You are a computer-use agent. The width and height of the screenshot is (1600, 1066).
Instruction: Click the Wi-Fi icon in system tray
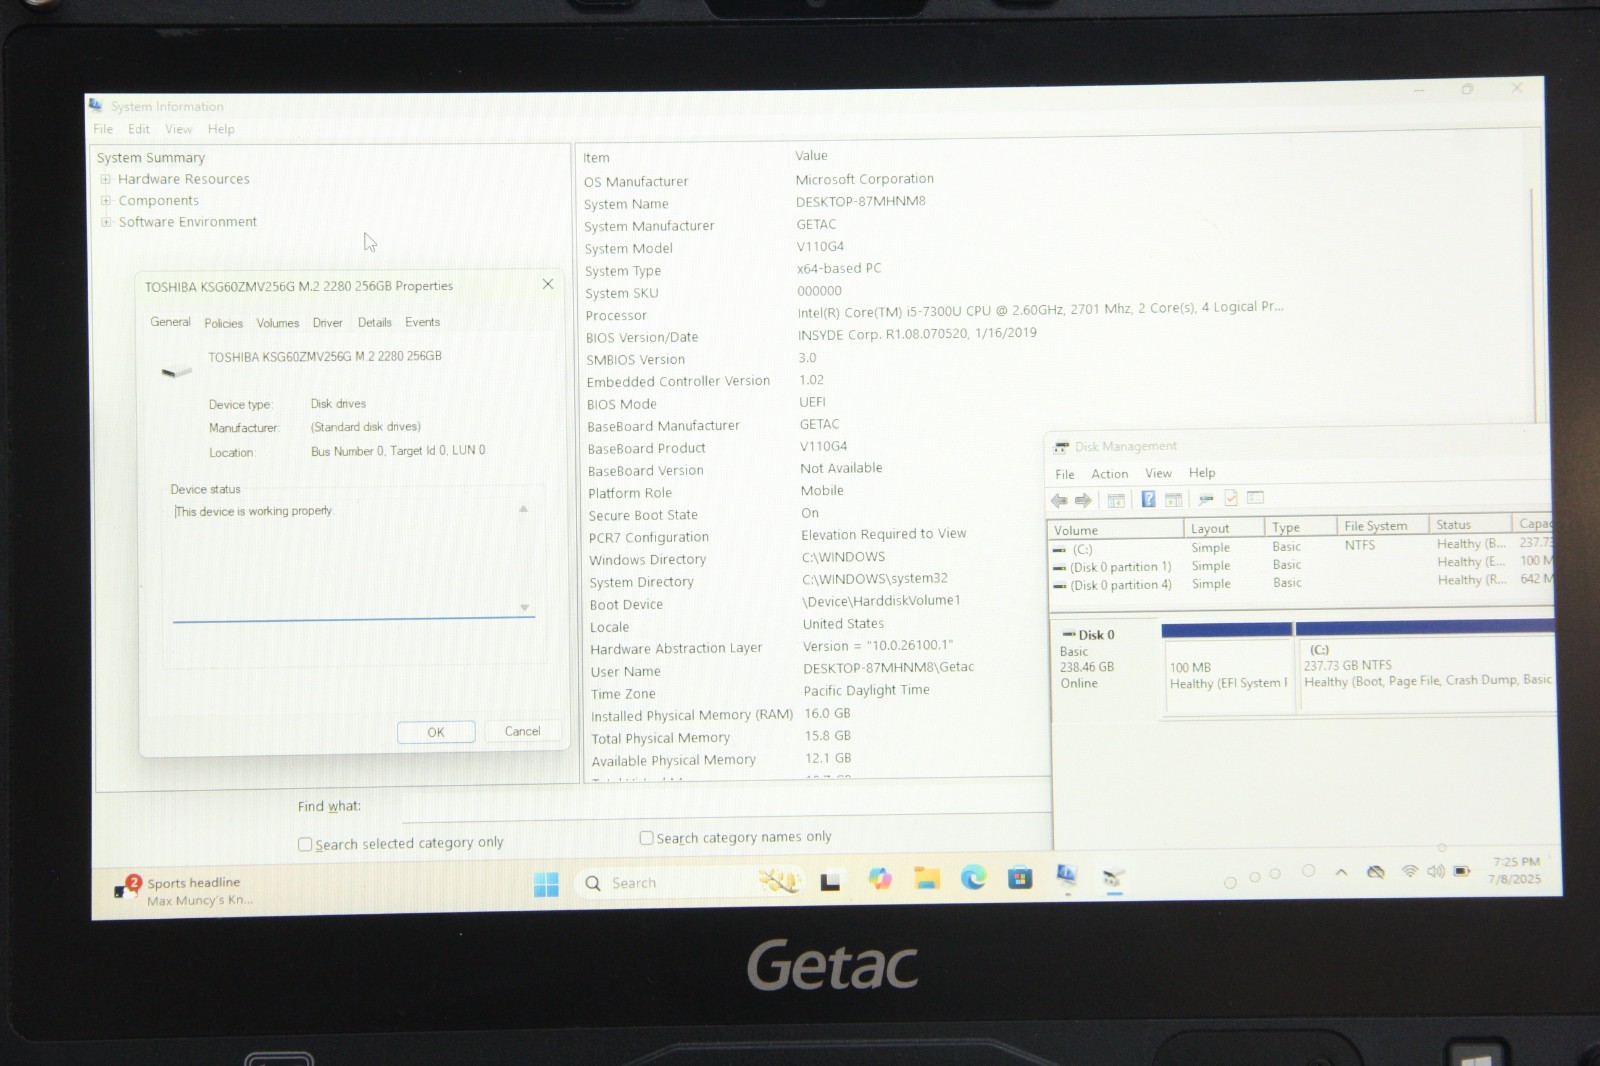[1410, 871]
